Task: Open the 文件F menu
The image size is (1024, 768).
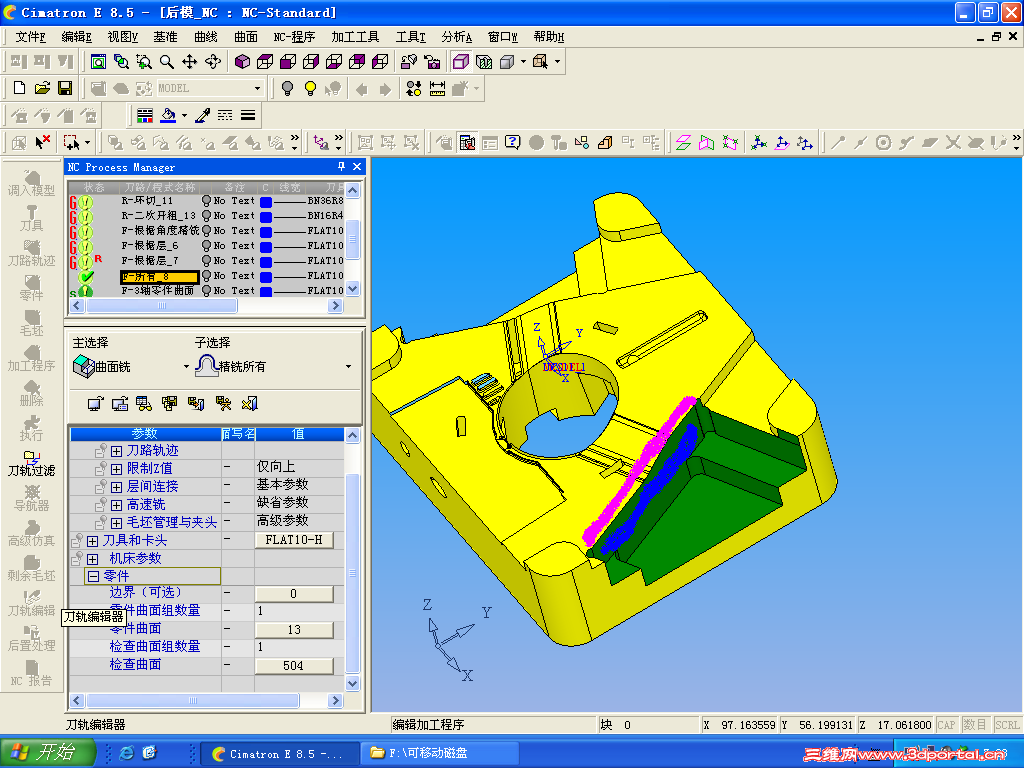Action: (31, 37)
